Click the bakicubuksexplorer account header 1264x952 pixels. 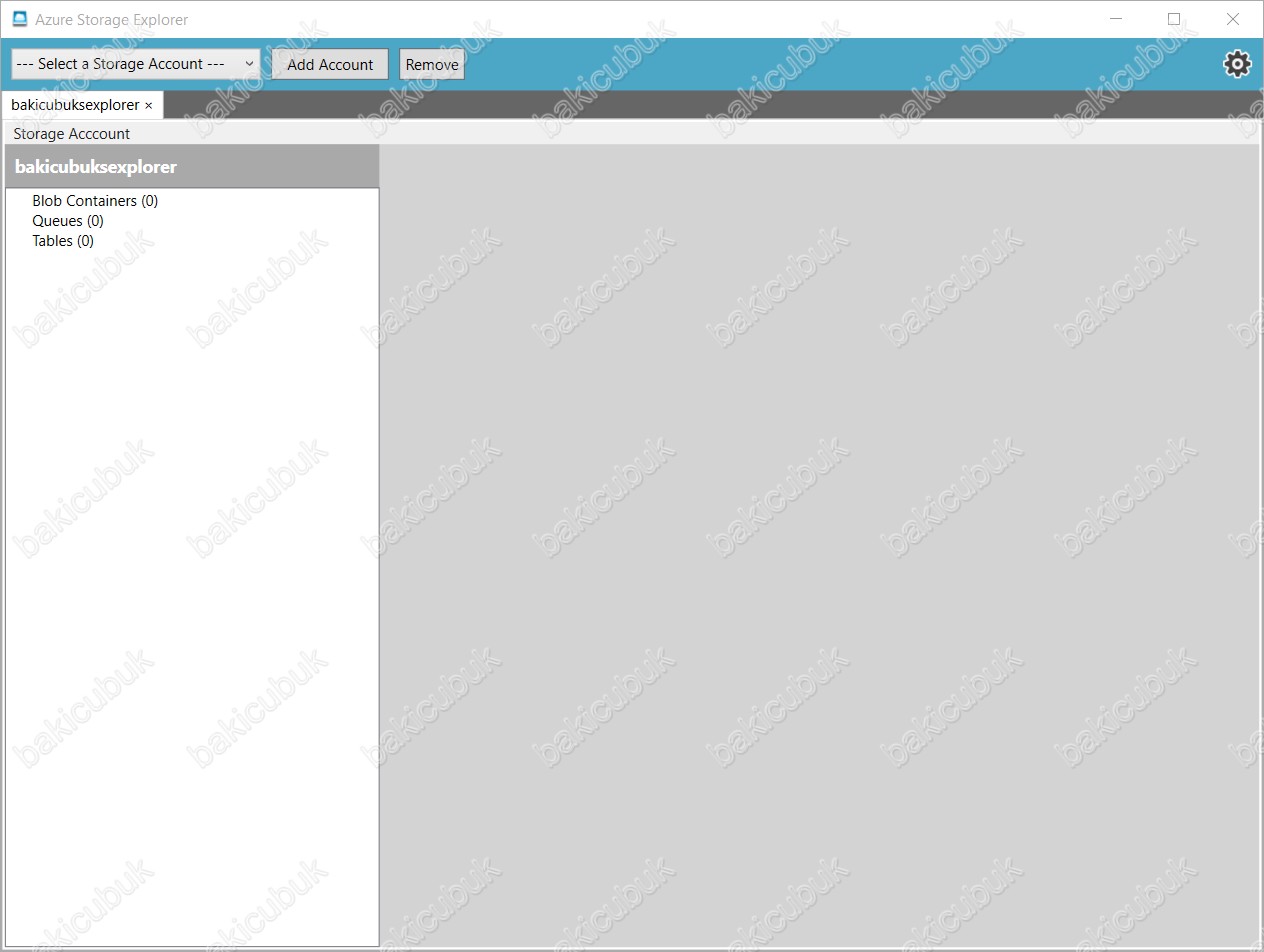(x=192, y=166)
